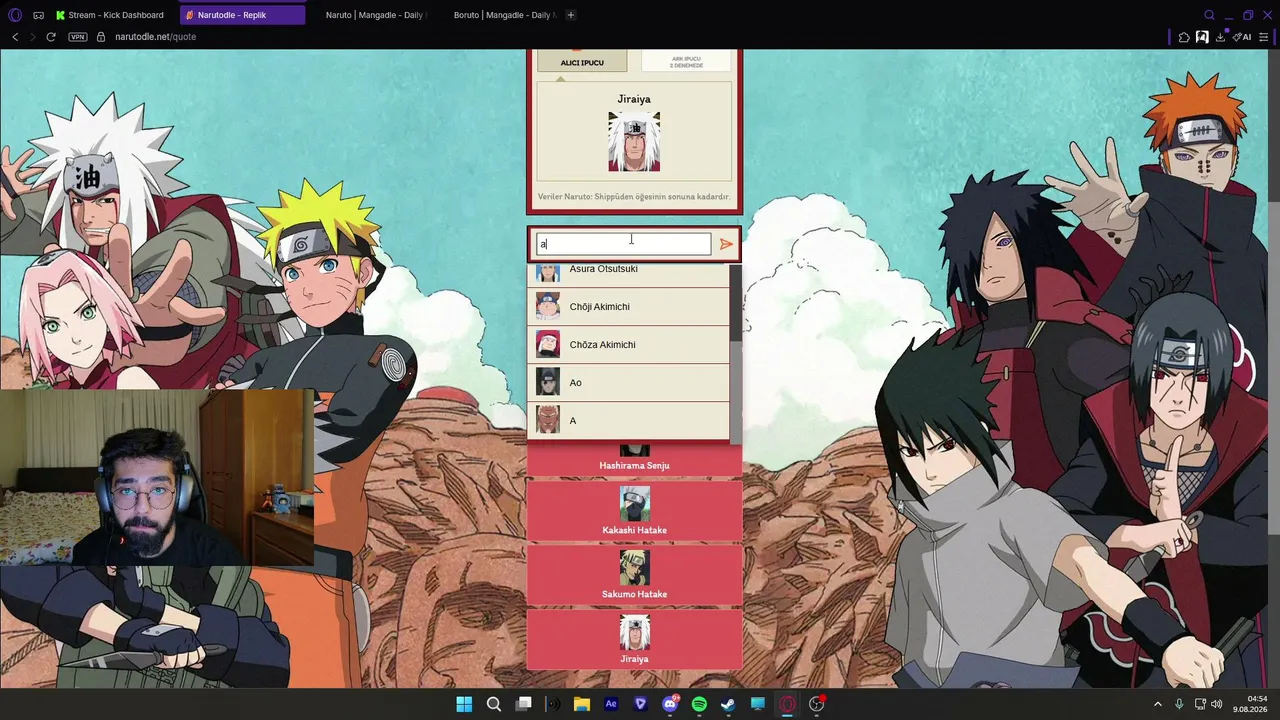The width and height of the screenshot is (1280, 720).
Task: Submit the guess with the arrow button
Action: click(726, 244)
